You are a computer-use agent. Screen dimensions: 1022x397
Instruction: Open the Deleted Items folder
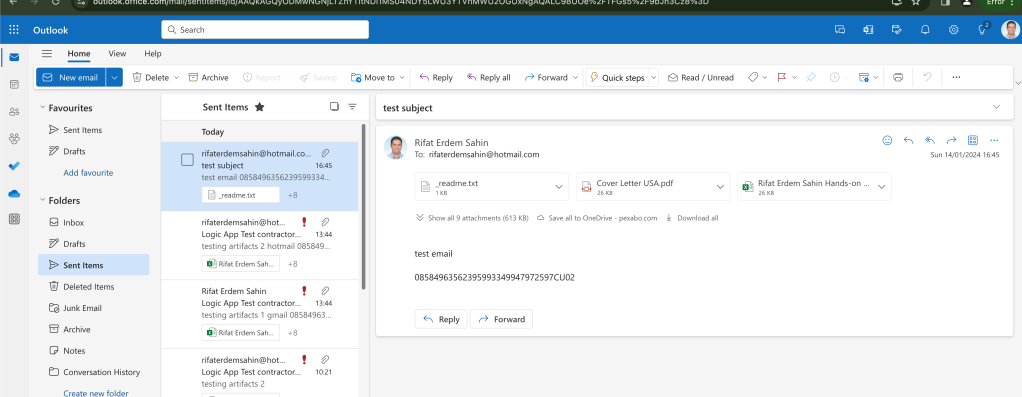tap(93, 287)
